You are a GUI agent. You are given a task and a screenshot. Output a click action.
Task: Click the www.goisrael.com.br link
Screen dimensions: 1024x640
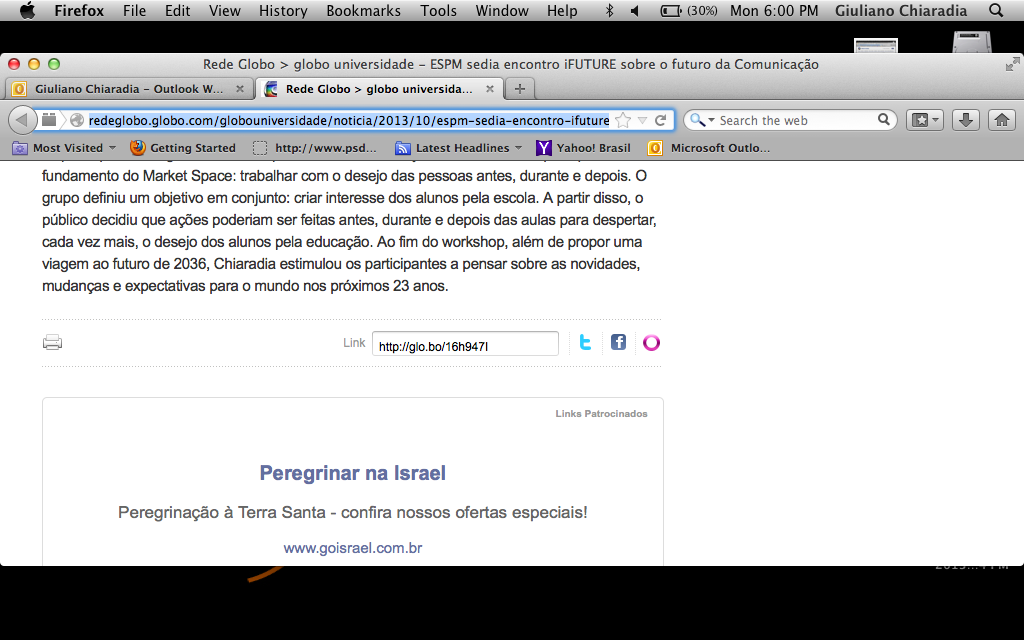352,548
